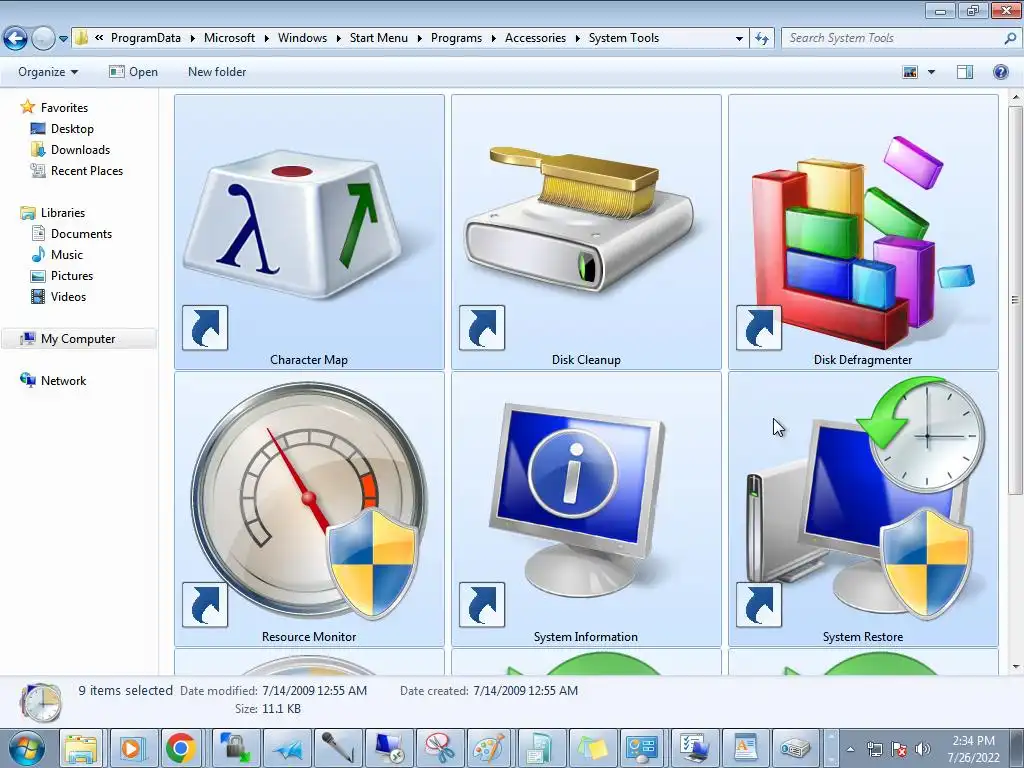This screenshot has width=1024, height=768.
Task: Go to Start Menu in the breadcrumb
Action: tap(378, 38)
